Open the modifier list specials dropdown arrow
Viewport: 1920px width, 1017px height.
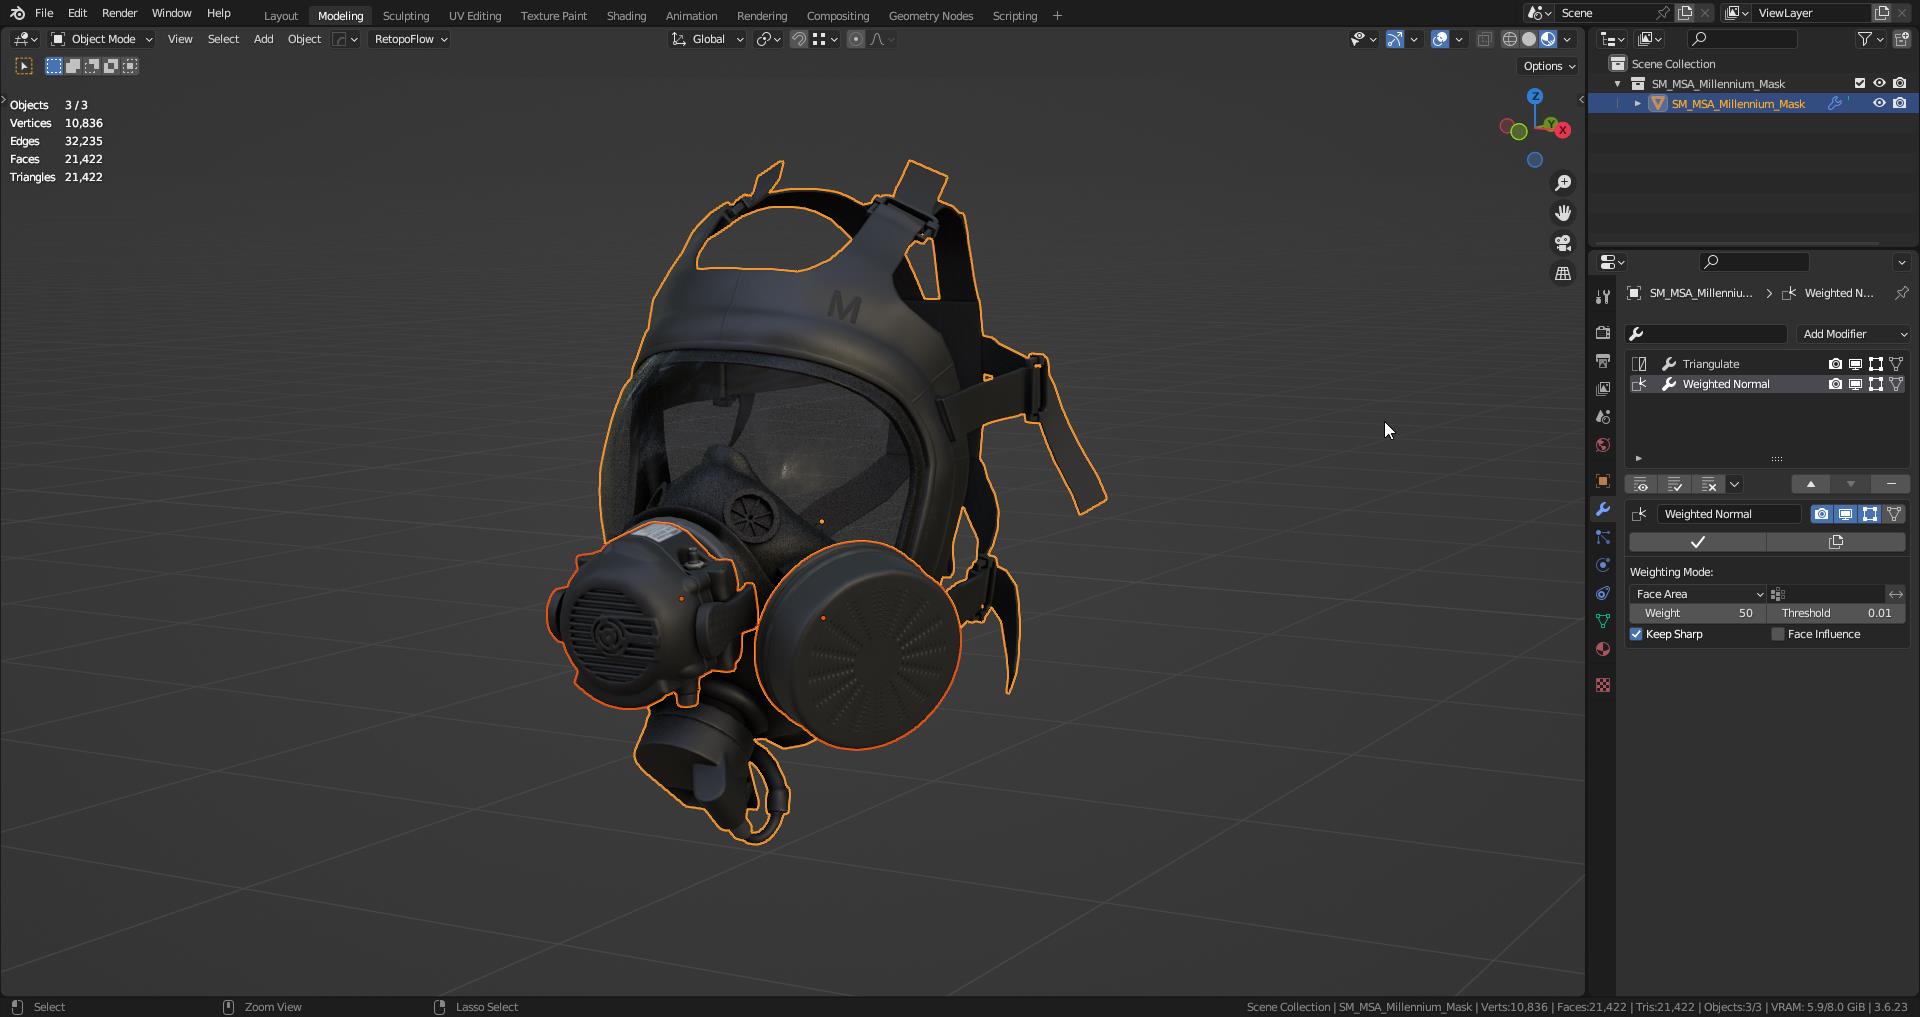click(1735, 485)
